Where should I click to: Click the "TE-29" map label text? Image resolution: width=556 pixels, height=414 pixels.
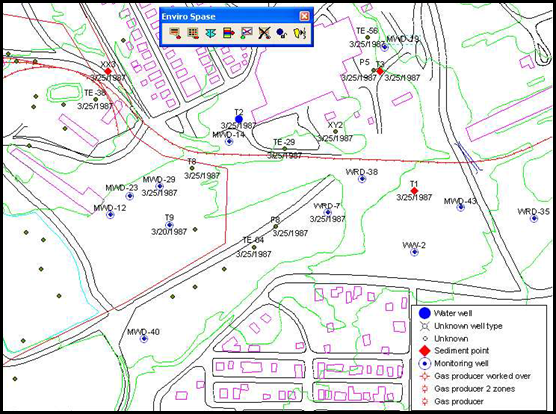(x=284, y=142)
